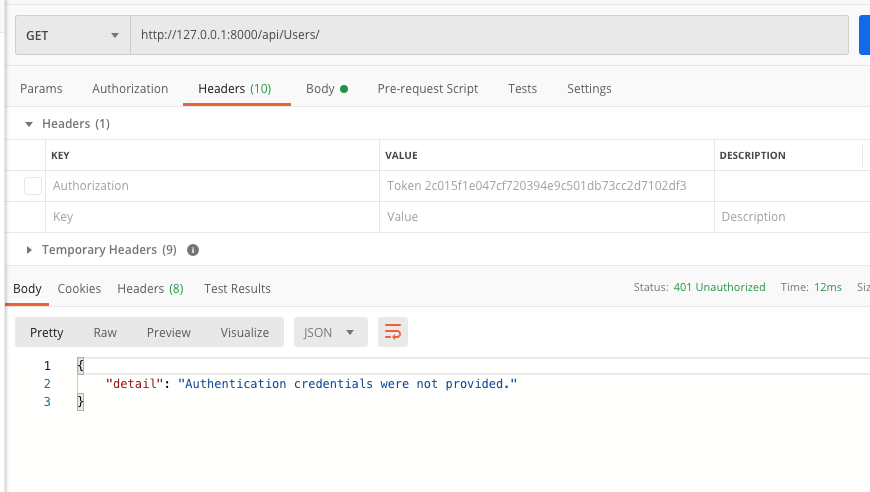Click the request URL input field
This screenshot has width=870, height=492.
tap(489, 35)
